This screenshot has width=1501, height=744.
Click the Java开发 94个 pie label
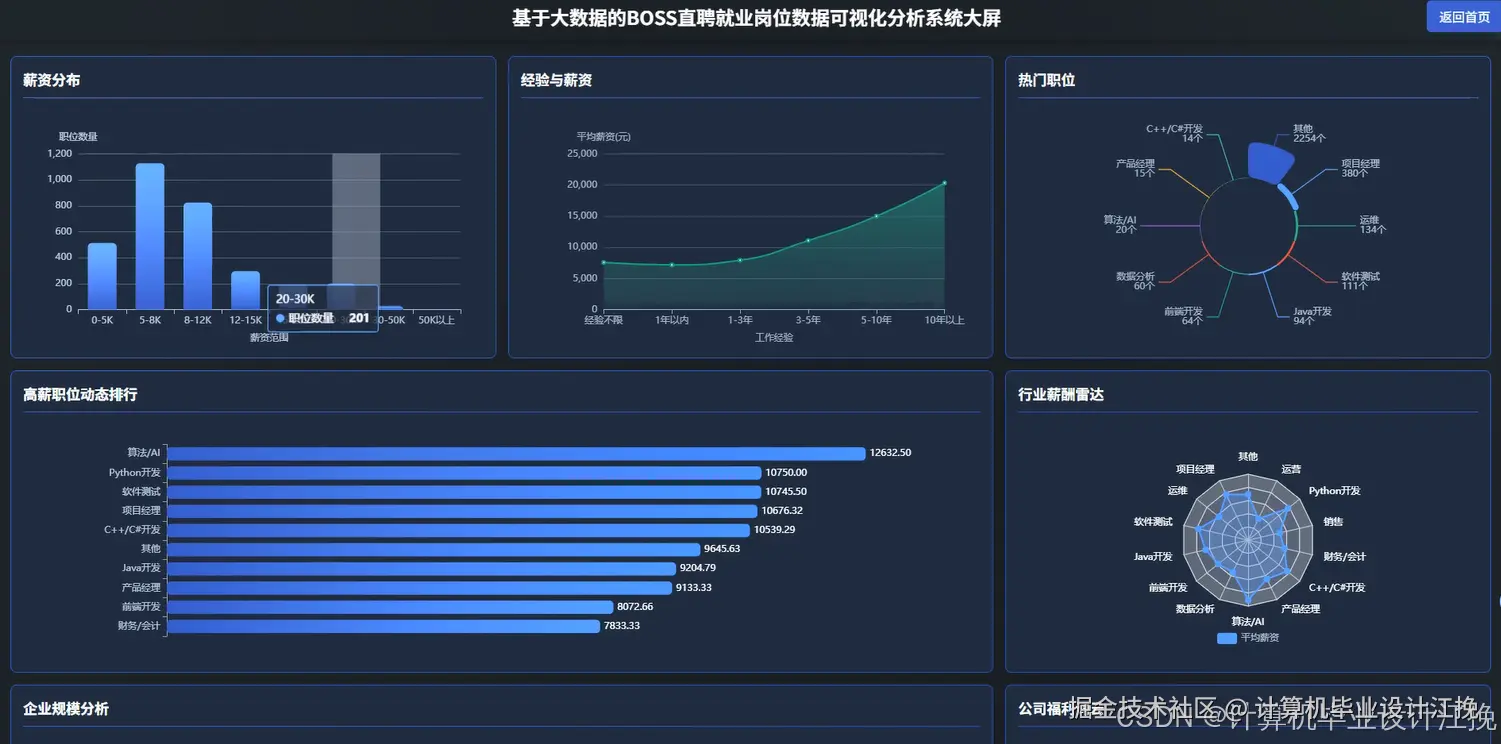coord(1312,316)
